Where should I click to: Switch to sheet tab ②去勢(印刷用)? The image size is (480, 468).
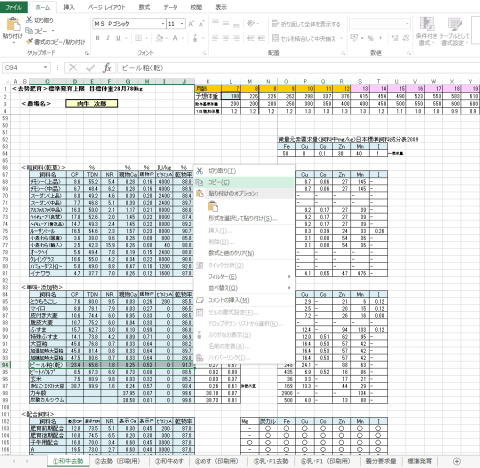[117, 461]
